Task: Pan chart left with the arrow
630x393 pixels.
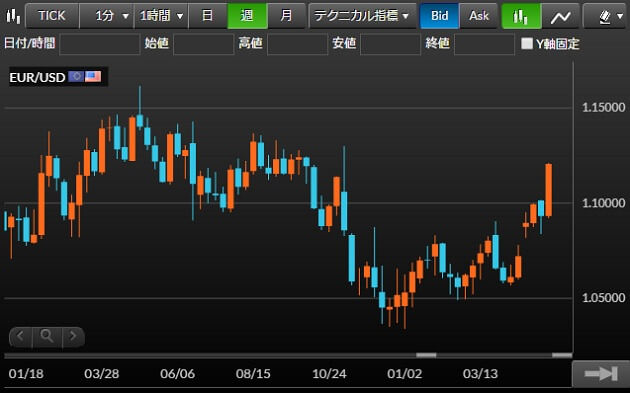Action: [x=20, y=336]
